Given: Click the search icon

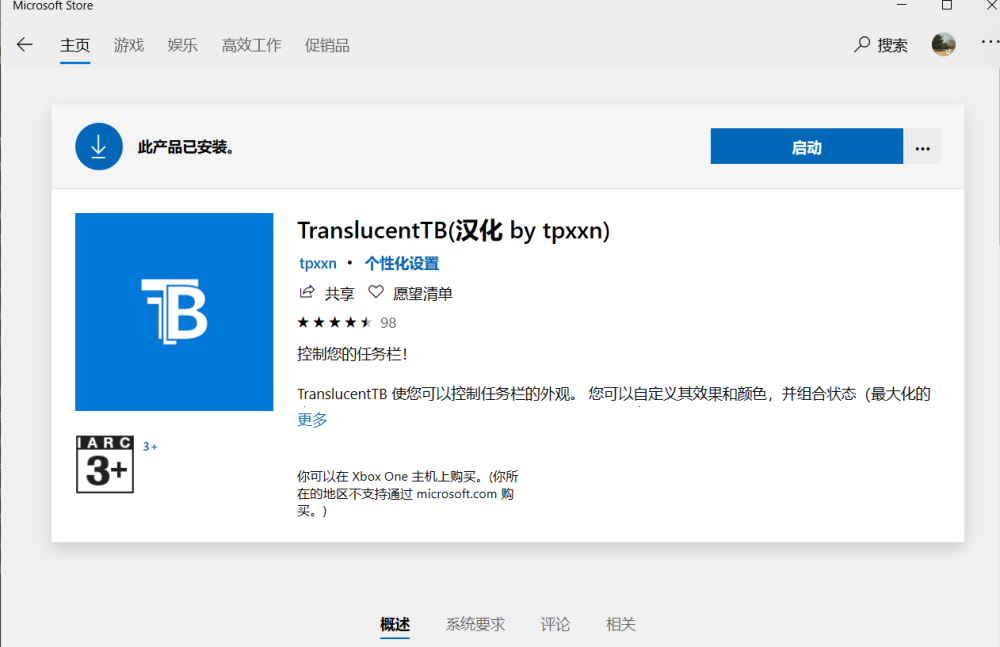Looking at the screenshot, I should [860, 45].
